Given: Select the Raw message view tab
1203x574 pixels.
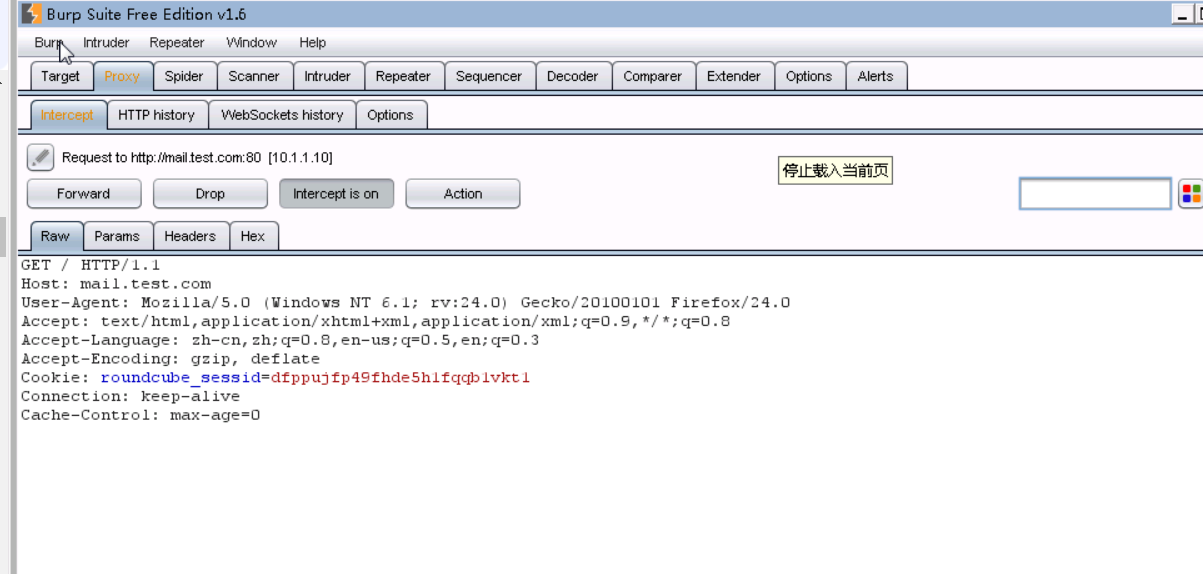Looking at the screenshot, I should click(55, 236).
